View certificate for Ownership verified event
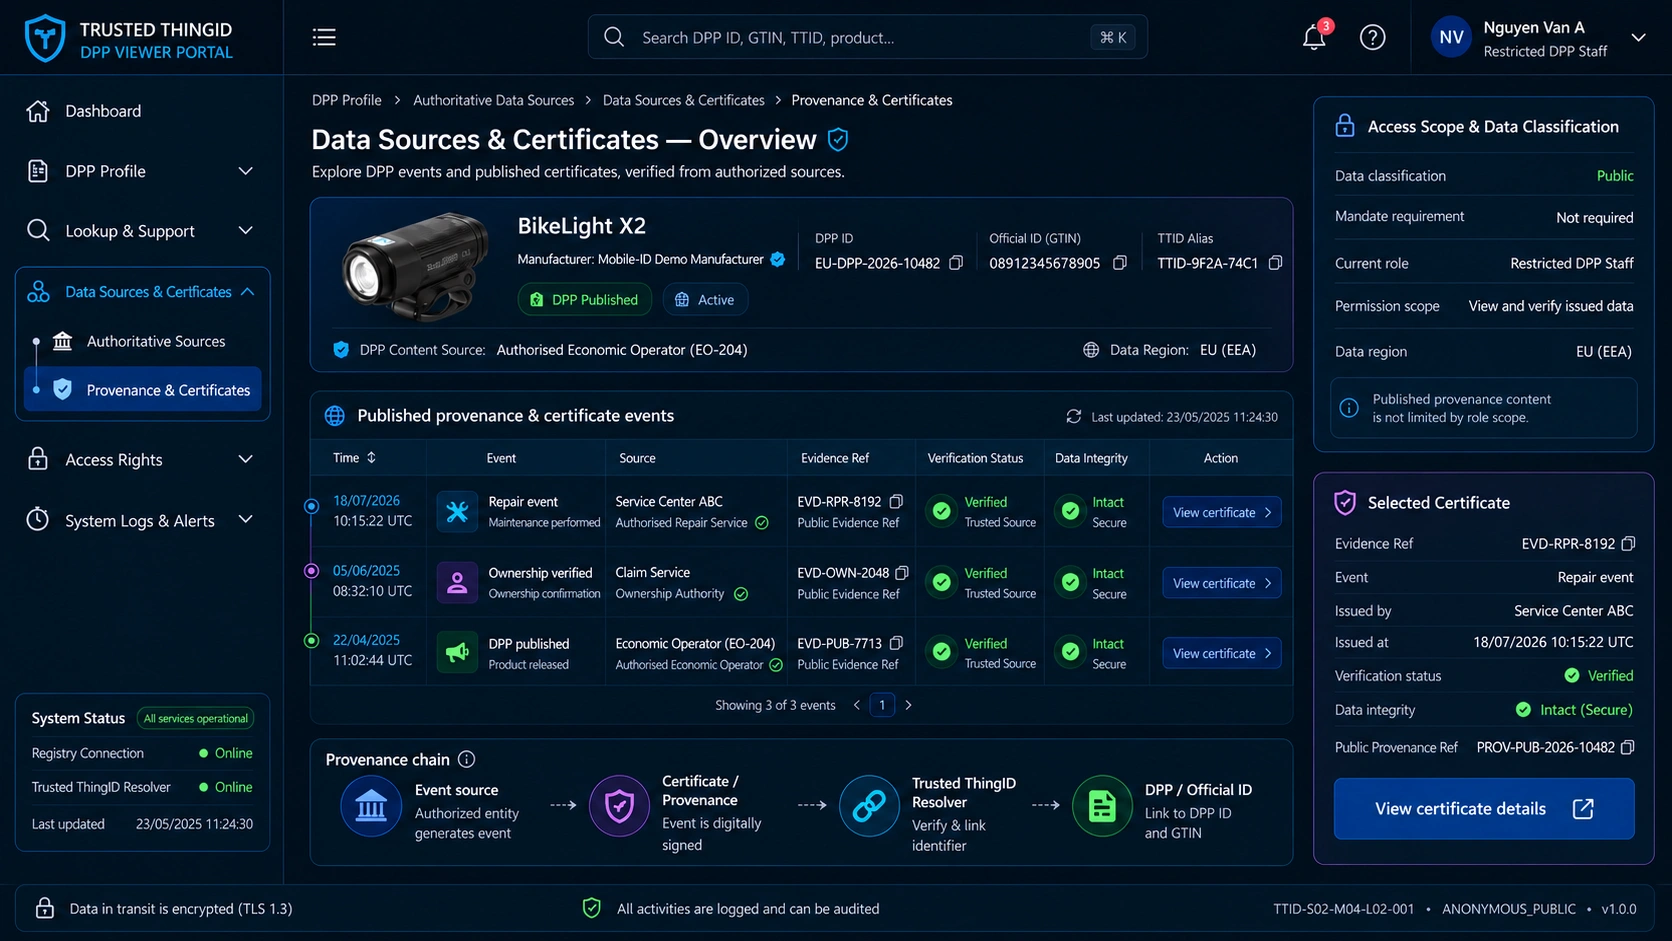The height and width of the screenshot is (941, 1672). (x=1221, y=583)
